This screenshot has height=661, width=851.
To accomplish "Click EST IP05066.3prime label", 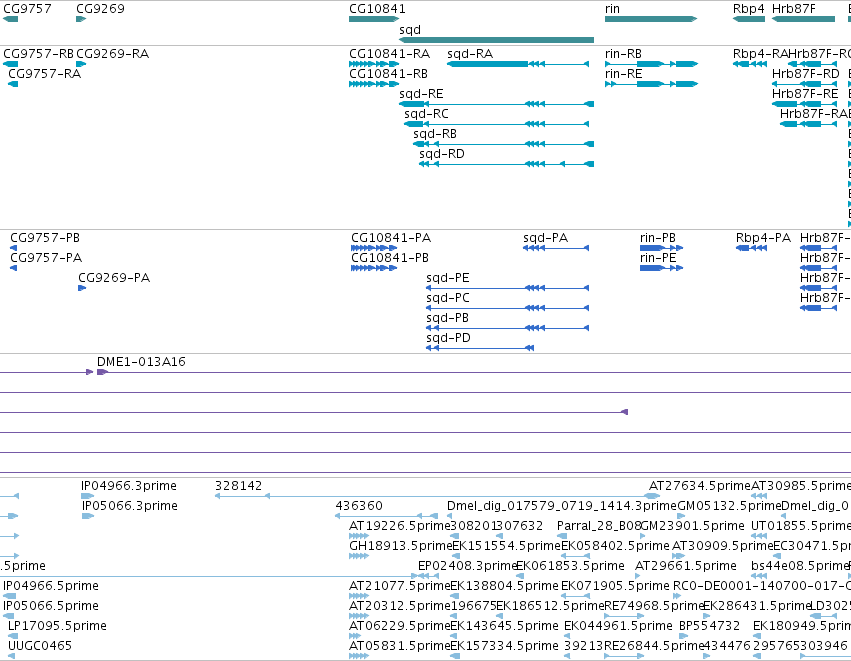I will click(x=130, y=506).
